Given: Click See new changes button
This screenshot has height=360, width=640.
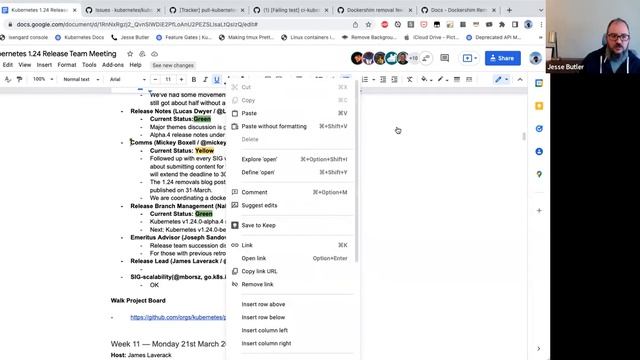Looking at the screenshot, I should tap(173, 65).
